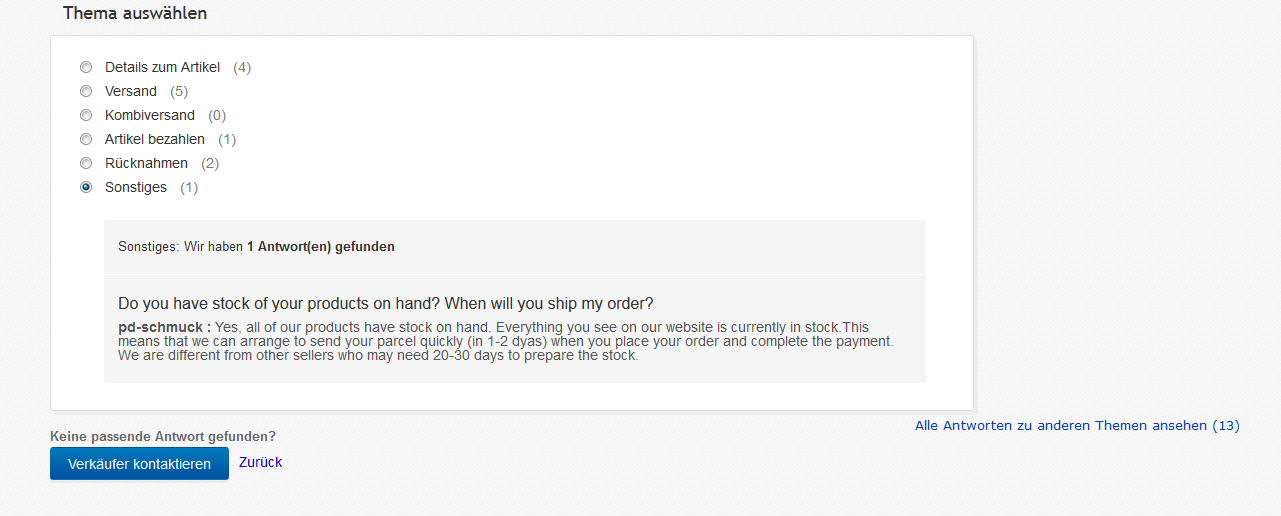Click the selected "Sonstiges" radio button

[86, 187]
